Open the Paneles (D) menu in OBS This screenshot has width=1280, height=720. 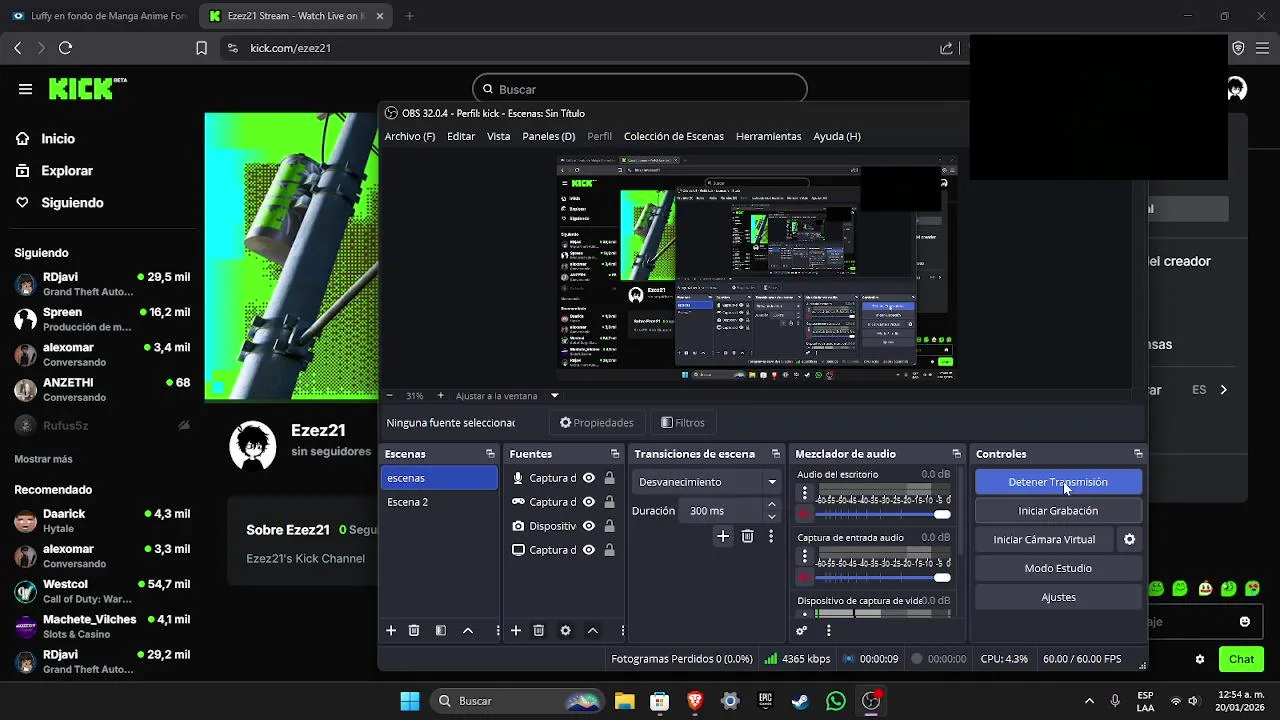pos(549,136)
